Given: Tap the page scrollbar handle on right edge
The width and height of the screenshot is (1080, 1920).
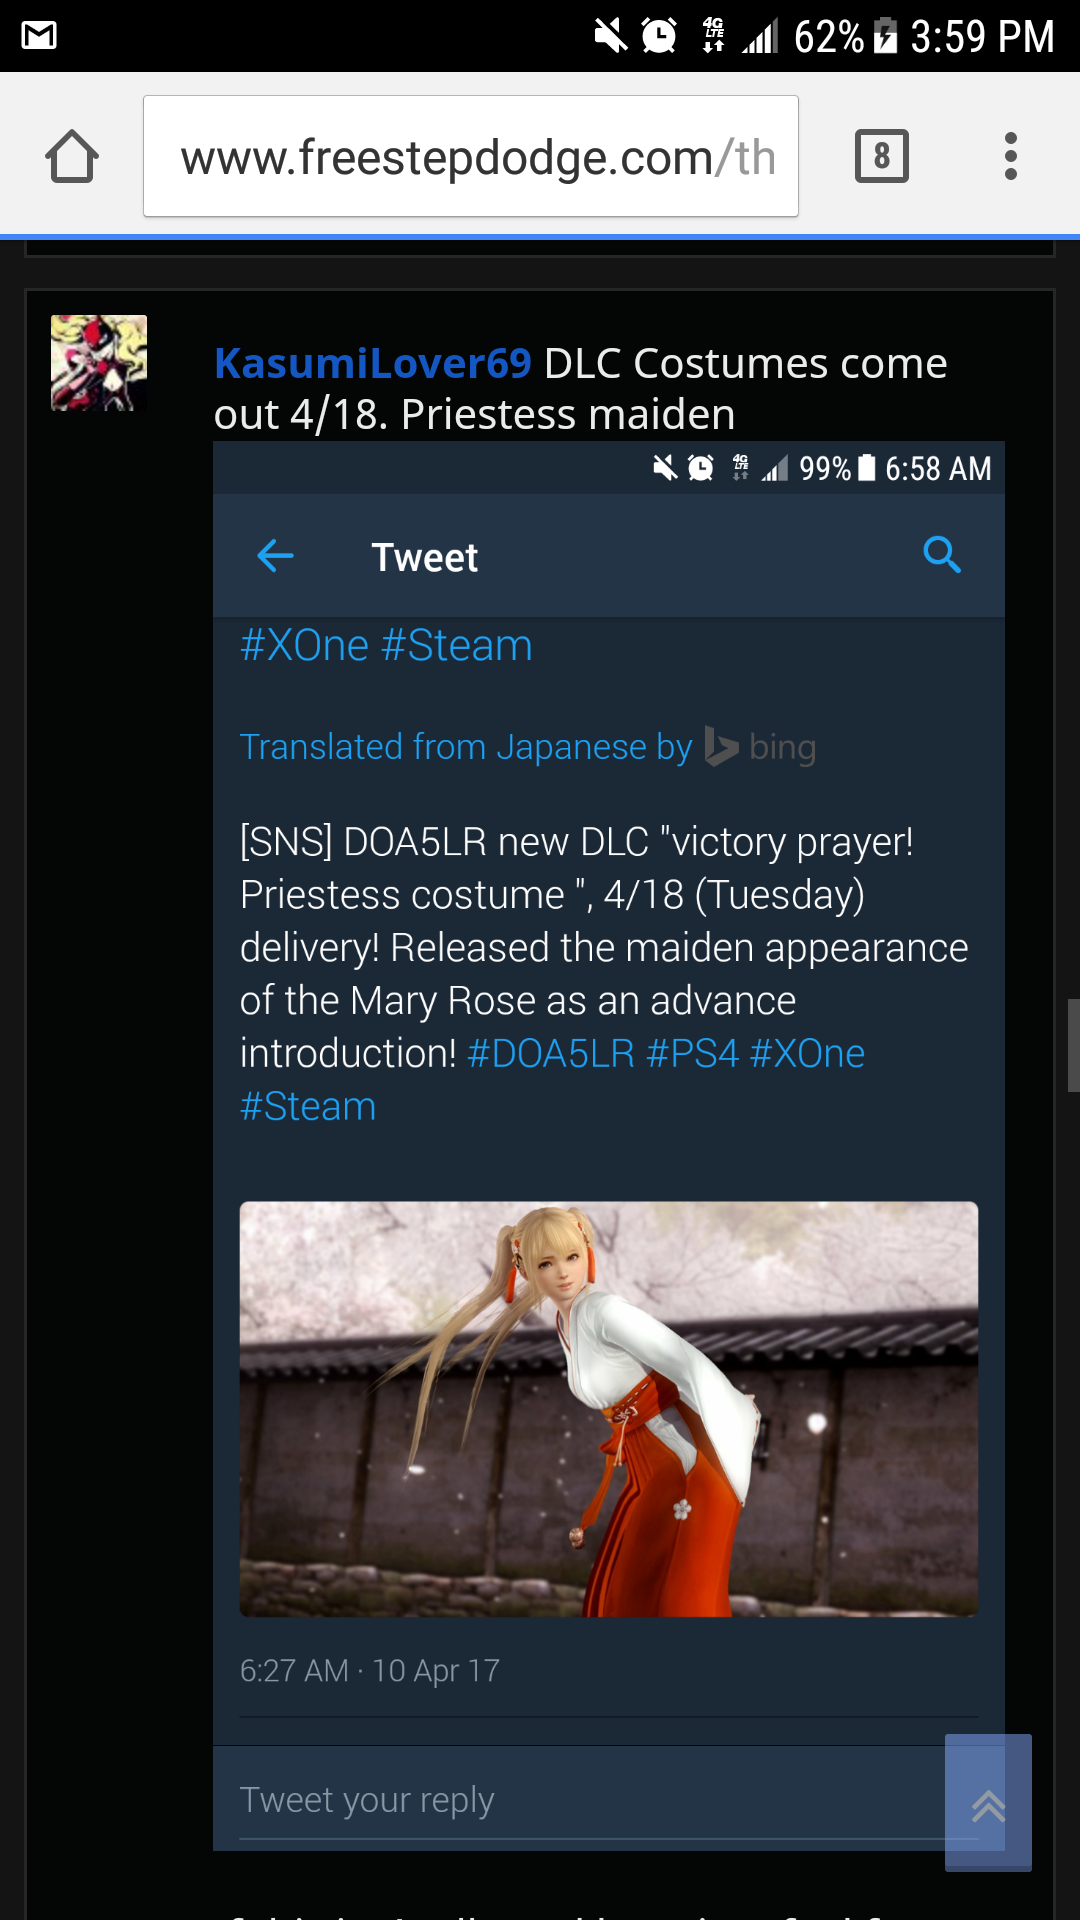Looking at the screenshot, I should point(1073,1045).
